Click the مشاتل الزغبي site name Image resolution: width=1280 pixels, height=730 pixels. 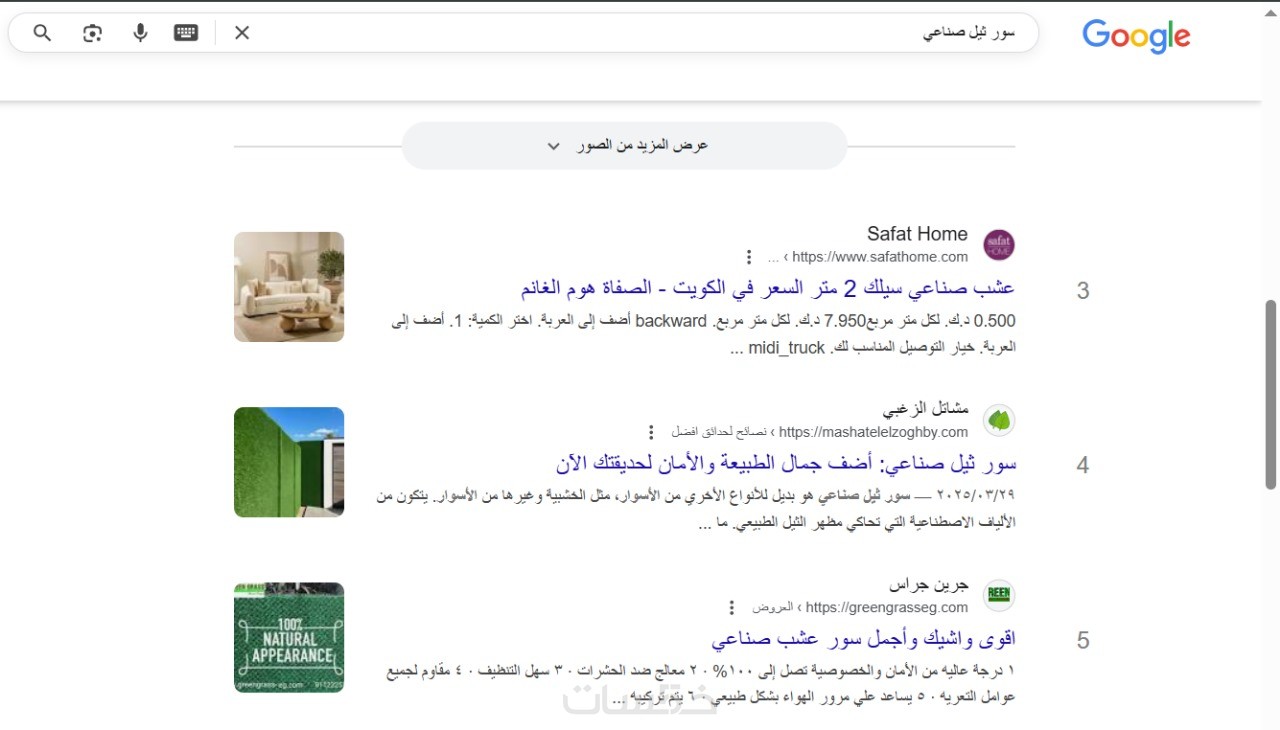coord(925,409)
